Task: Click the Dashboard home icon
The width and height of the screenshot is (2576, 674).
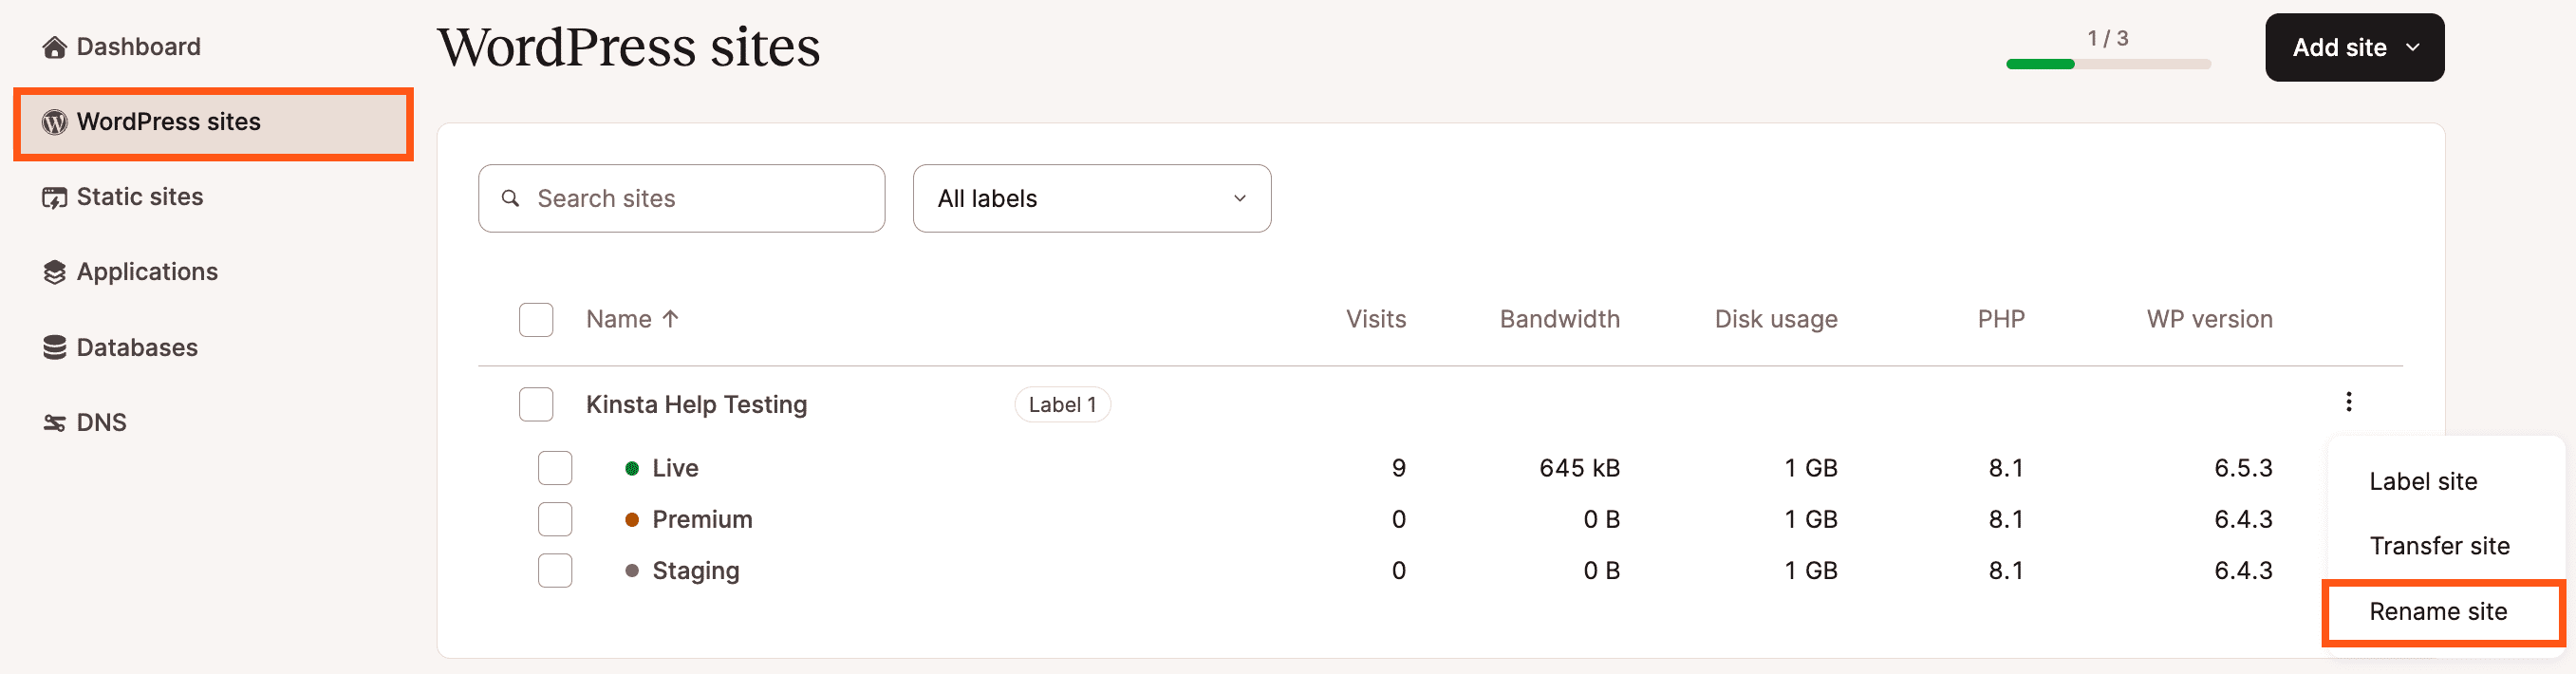Action: pyautogui.click(x=54, y=47)
